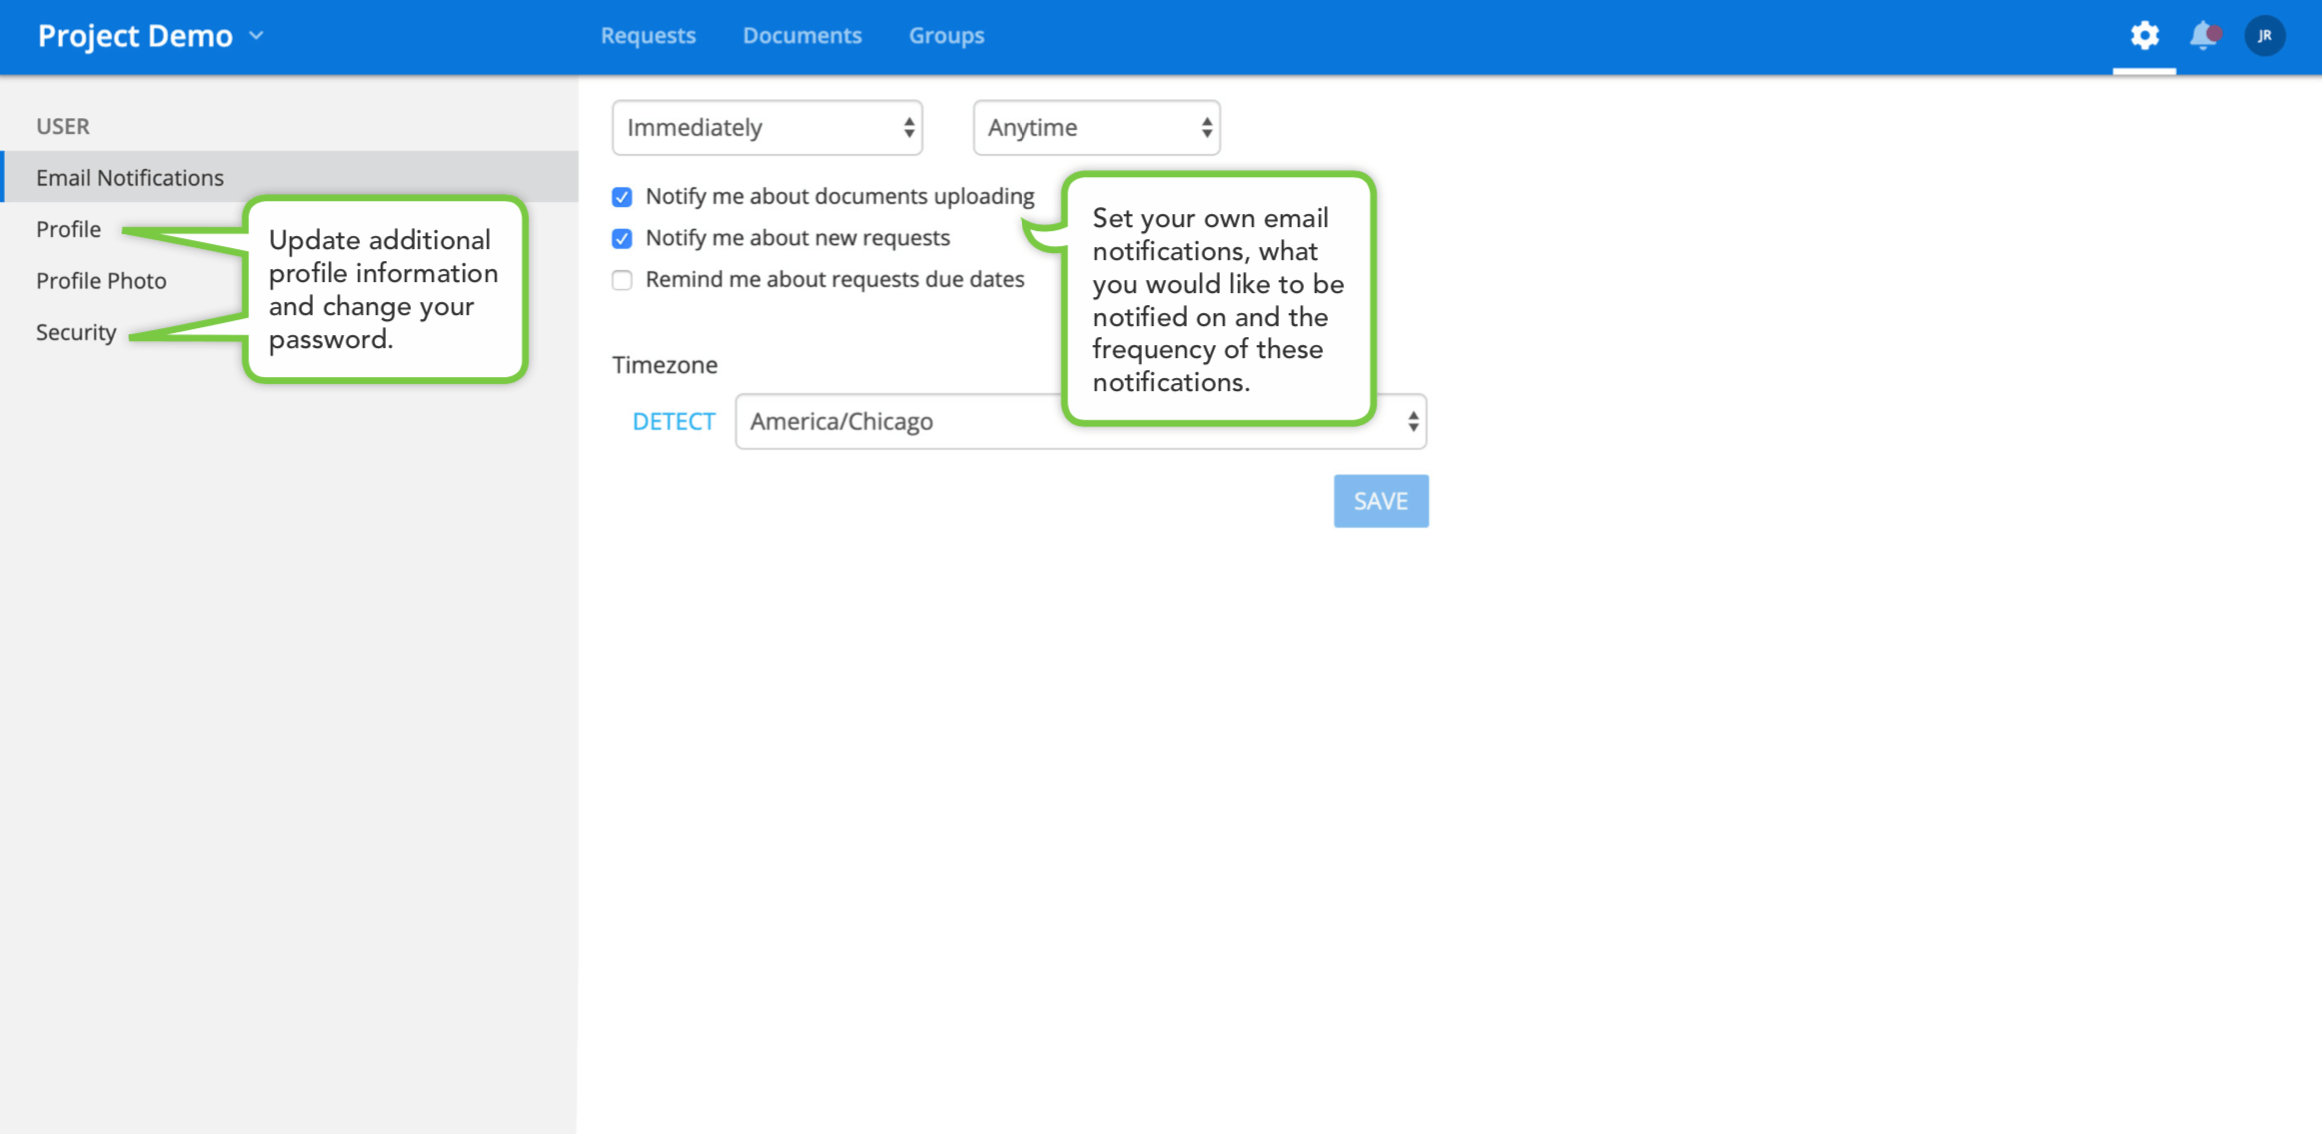The height and width of the screenshot is (1134, 2322).
Task: Open the Profile settings section
Action: point(68,229)
